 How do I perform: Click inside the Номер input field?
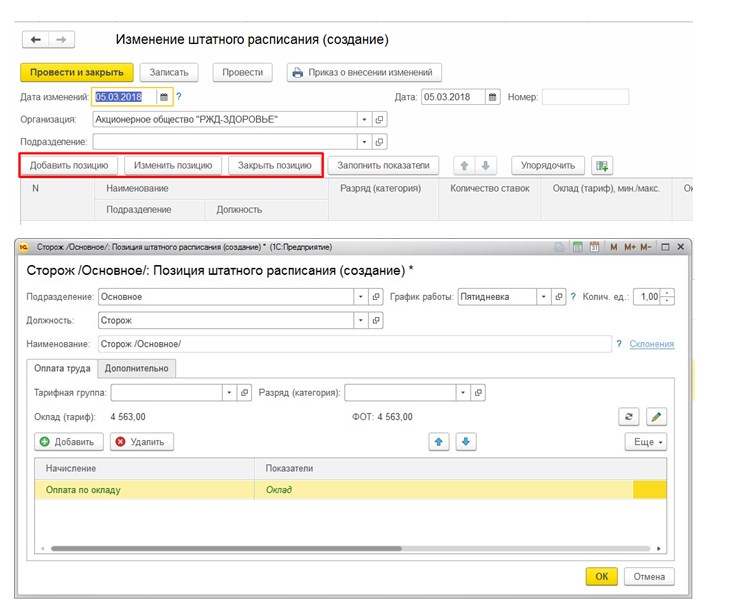coord(584,97)
